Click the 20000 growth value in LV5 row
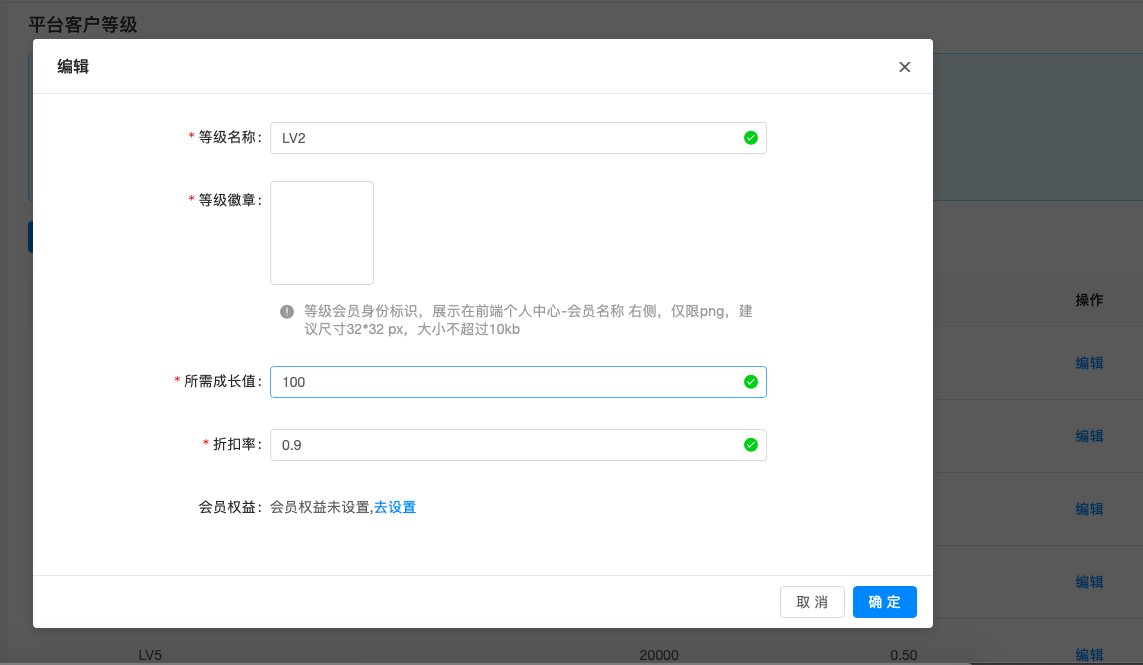This screenshot has height=665, width=1143. (659, 655)
